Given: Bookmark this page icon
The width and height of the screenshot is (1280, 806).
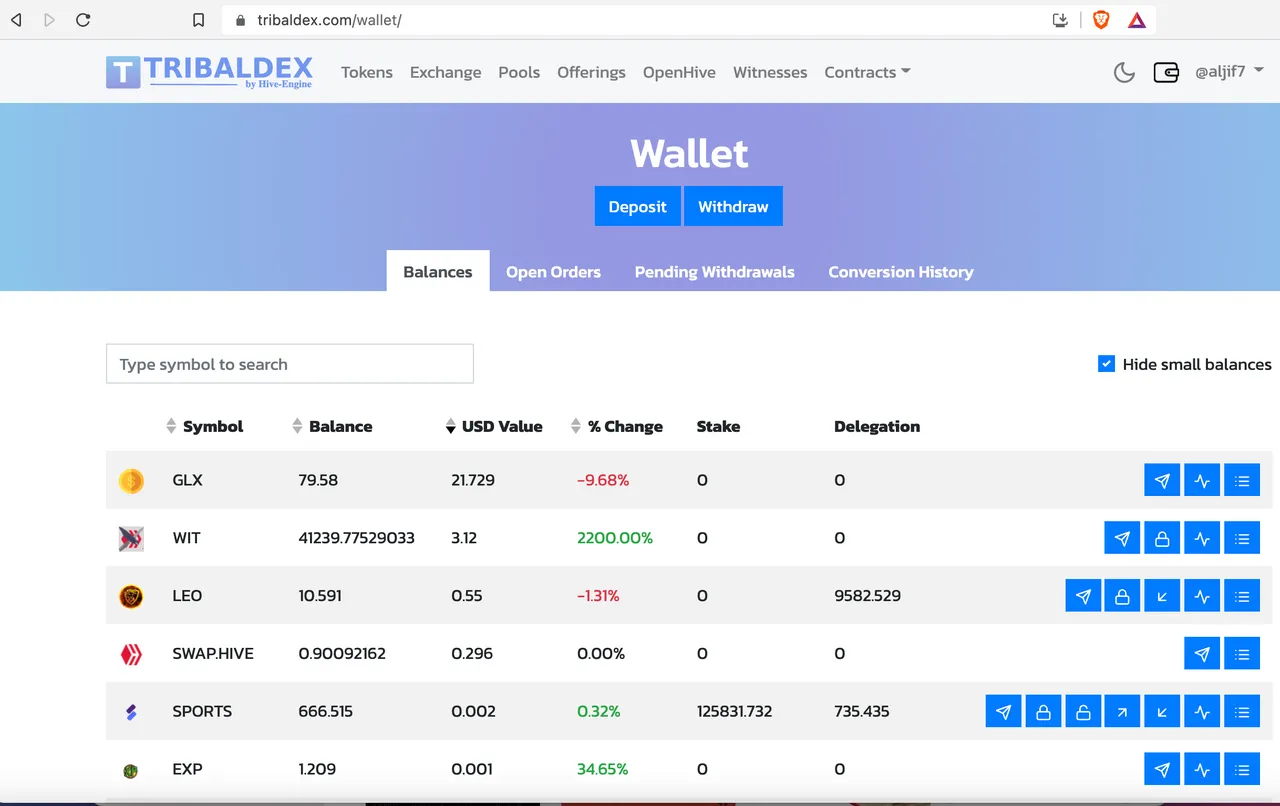Looking at the screenshot, I should [x=199, y=20].
